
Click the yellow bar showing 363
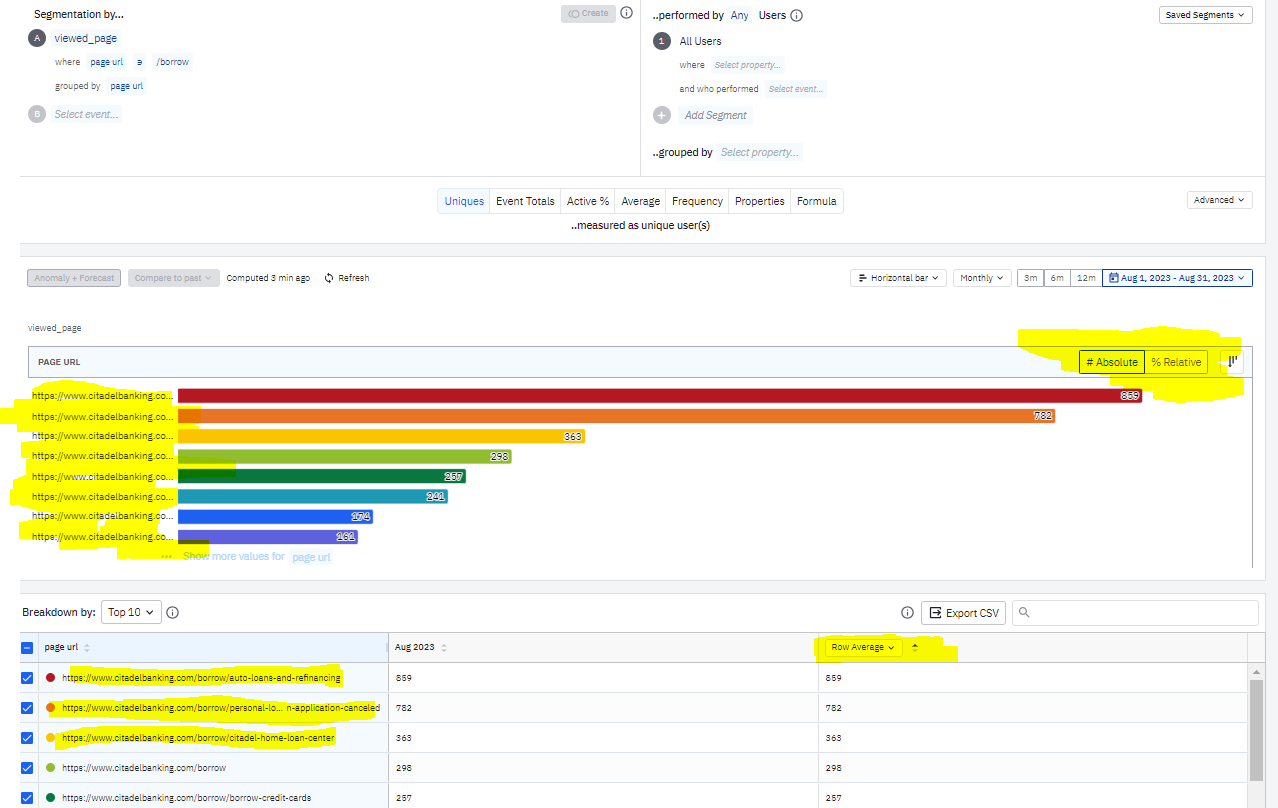tap(381, 436)
